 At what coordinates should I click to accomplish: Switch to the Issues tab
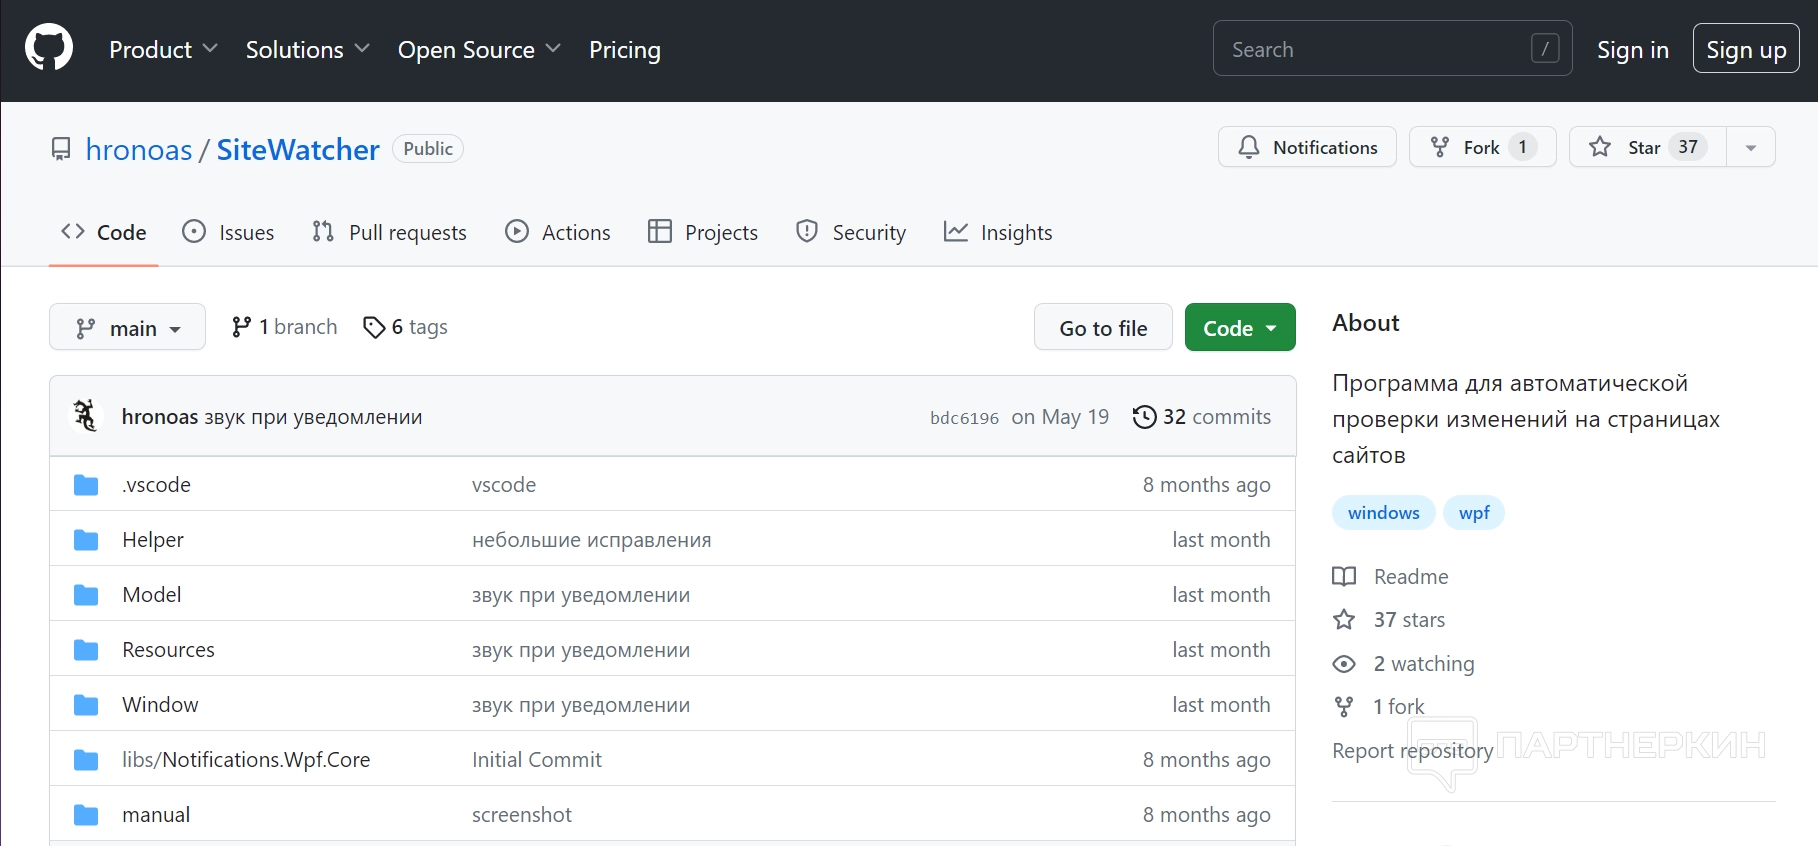[x=228, y=233]
